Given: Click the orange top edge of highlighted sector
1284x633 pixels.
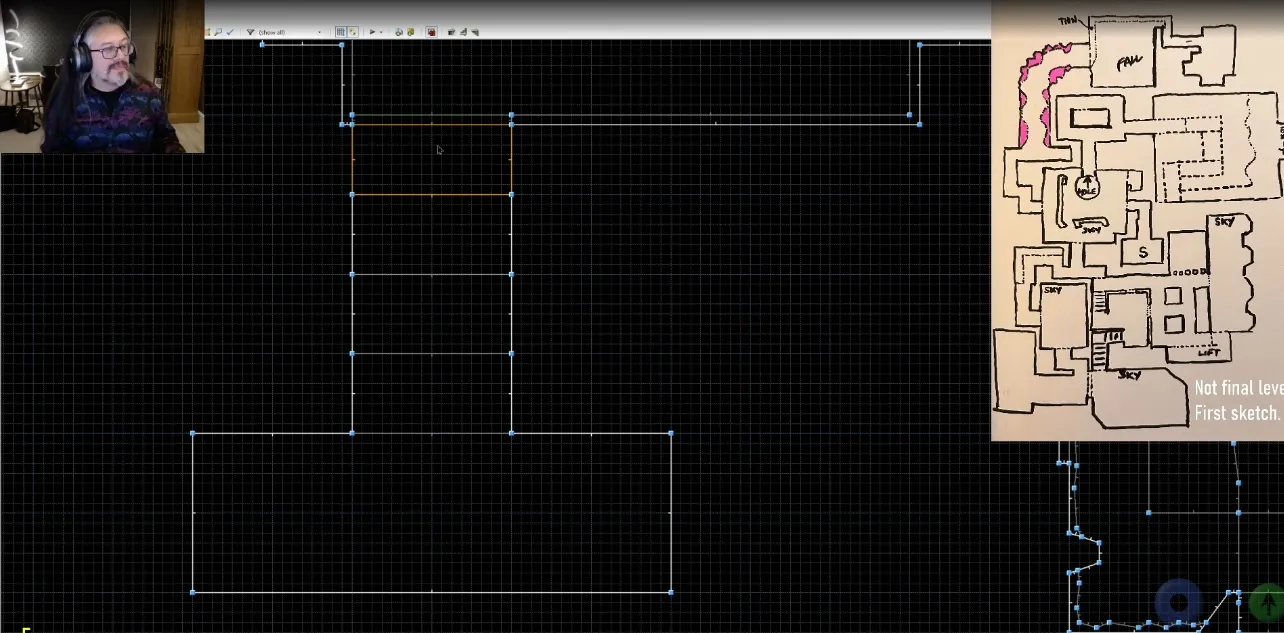Looking at the screenshot, I should (431, 125).
